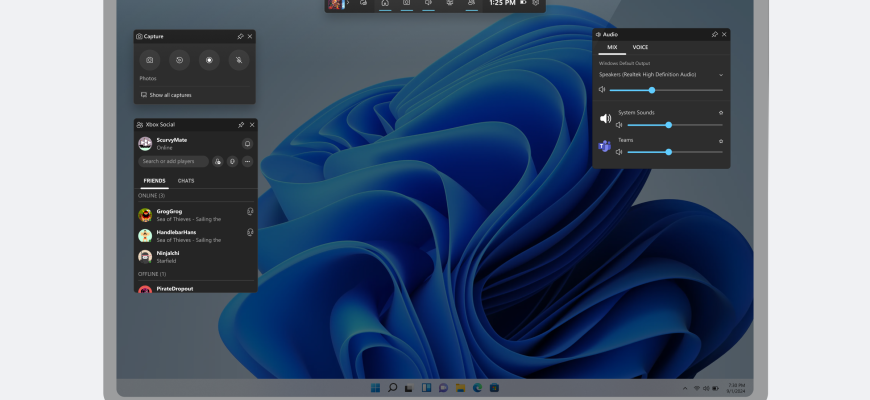This screenshot has height=400, width=870.
Task: Toggle the microphone while recording in Capture
Action: 239,60
